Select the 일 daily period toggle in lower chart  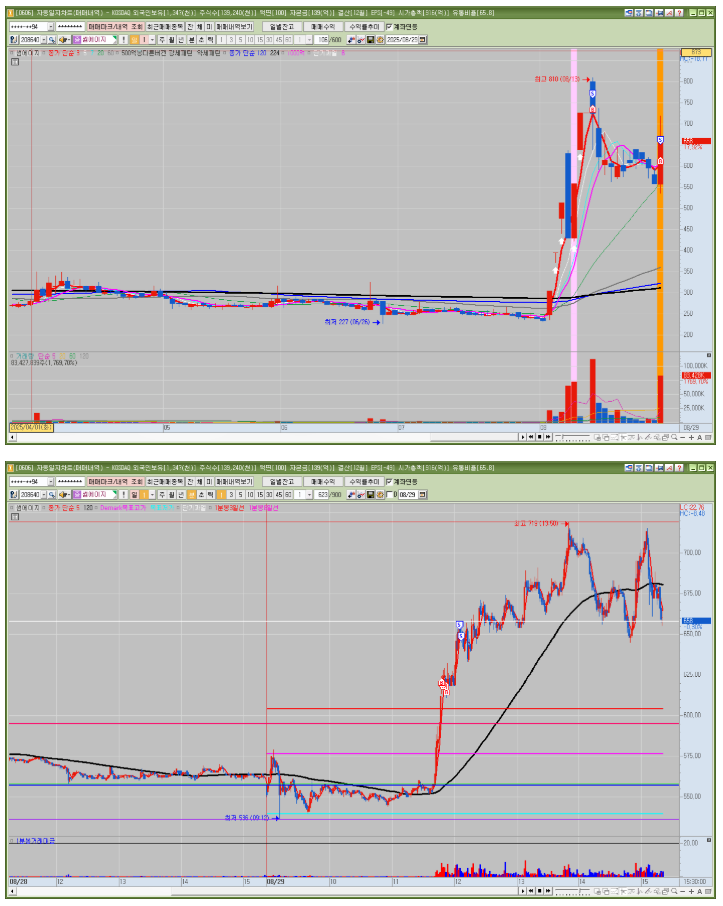click(x=134, y=495)
